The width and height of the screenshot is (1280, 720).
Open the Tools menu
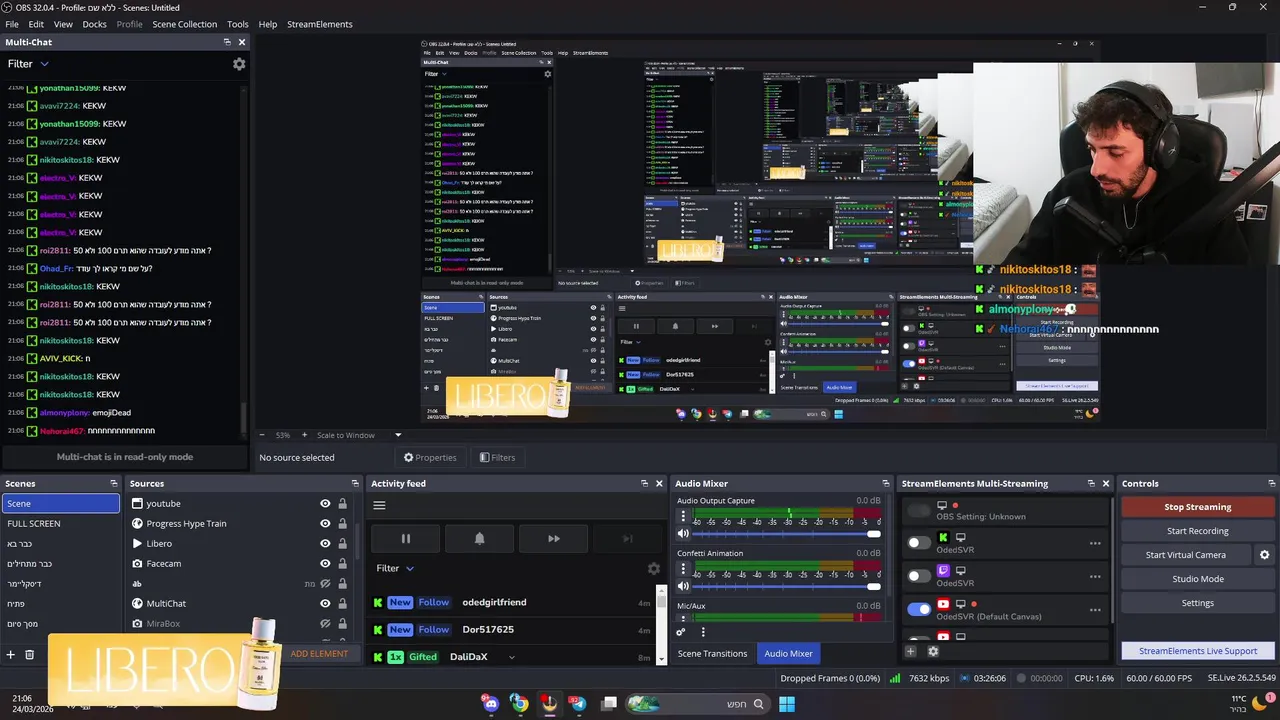click(238, 24)
